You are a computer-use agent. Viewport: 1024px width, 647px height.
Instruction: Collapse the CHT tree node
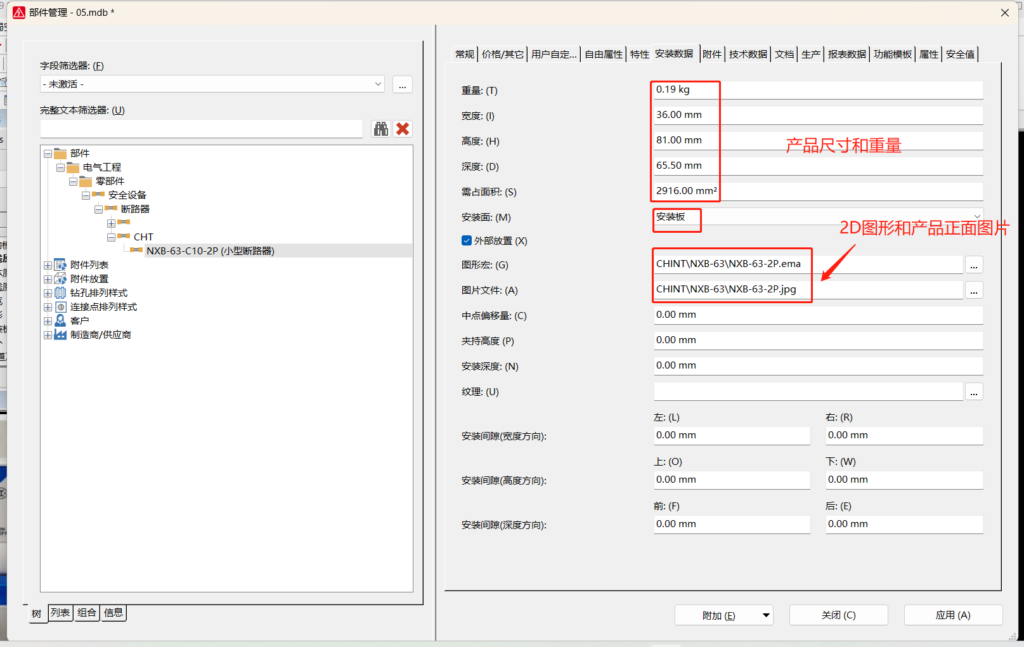[x=112, y=237]
